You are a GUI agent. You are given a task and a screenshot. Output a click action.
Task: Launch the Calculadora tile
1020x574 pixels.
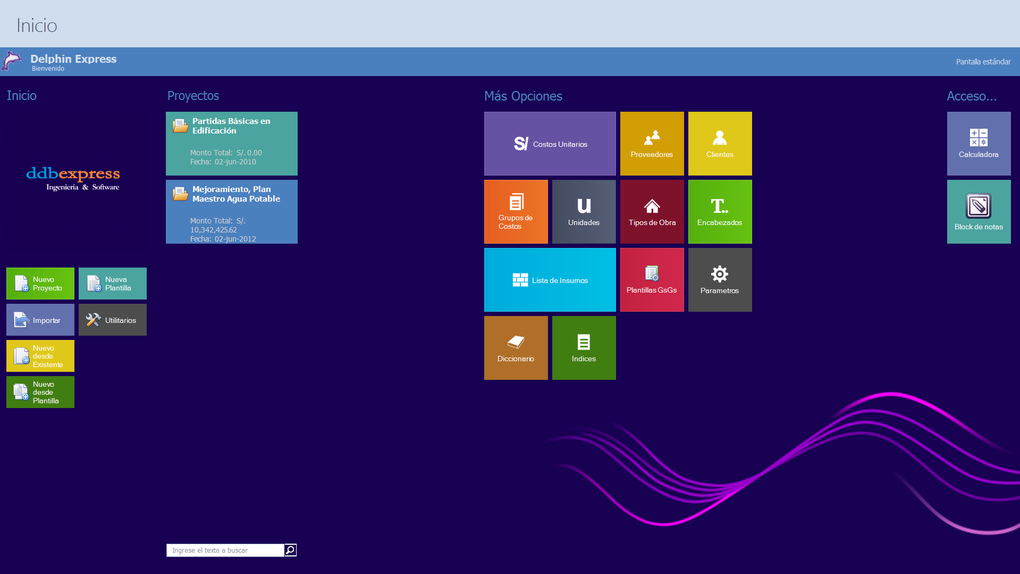pos(979,143)
